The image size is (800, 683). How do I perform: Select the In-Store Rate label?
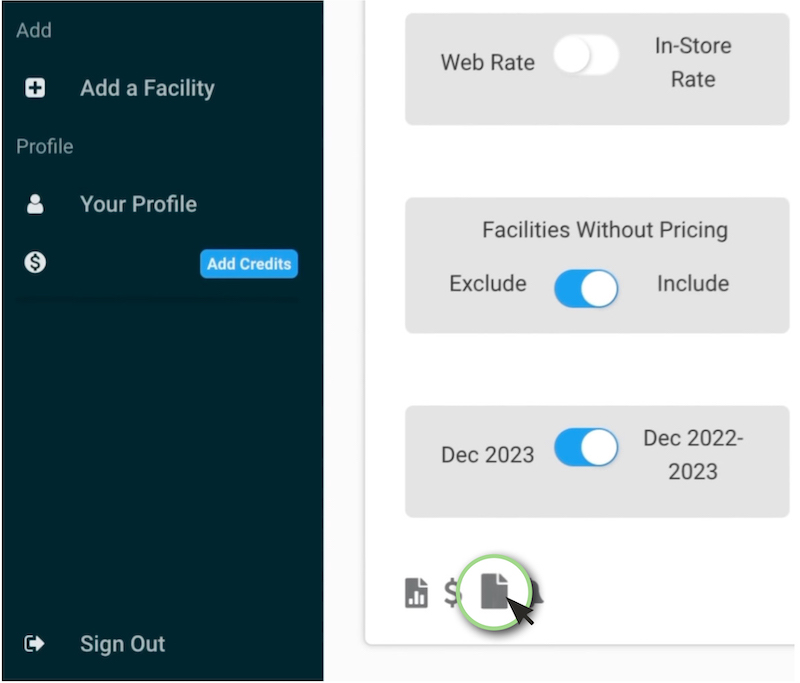pos(693,62)
